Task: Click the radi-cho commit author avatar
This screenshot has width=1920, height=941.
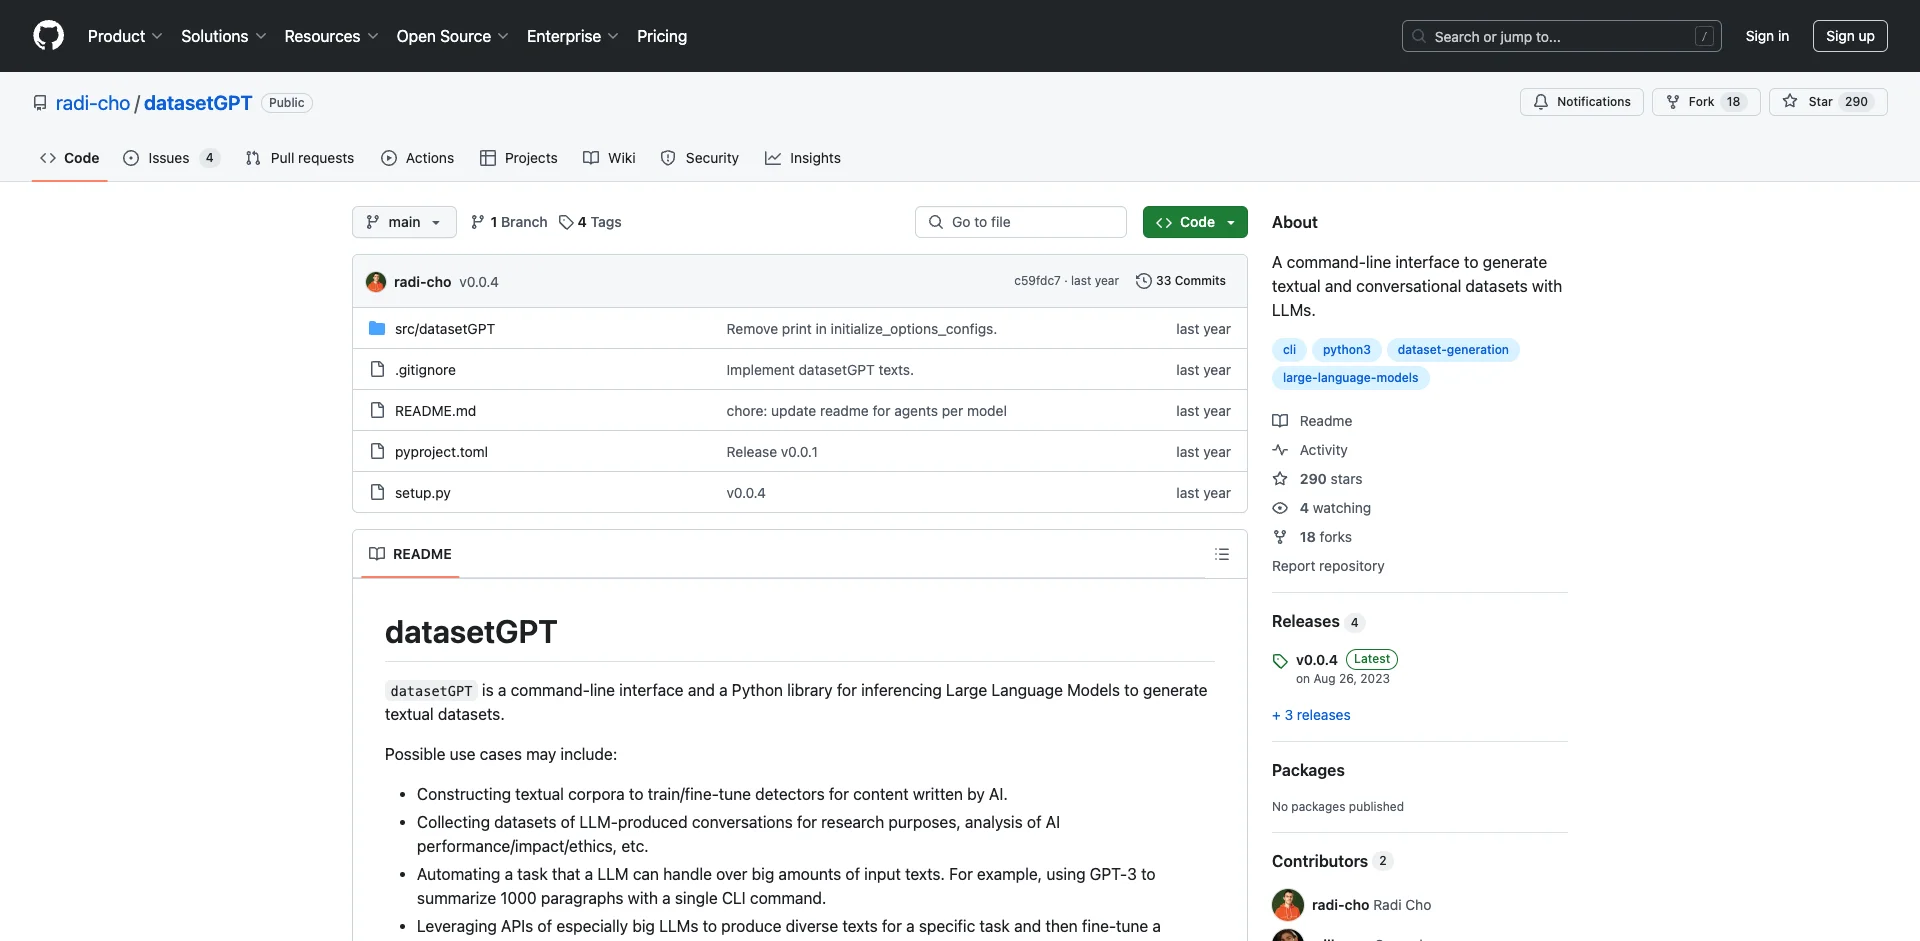Action: click(376, 282)
